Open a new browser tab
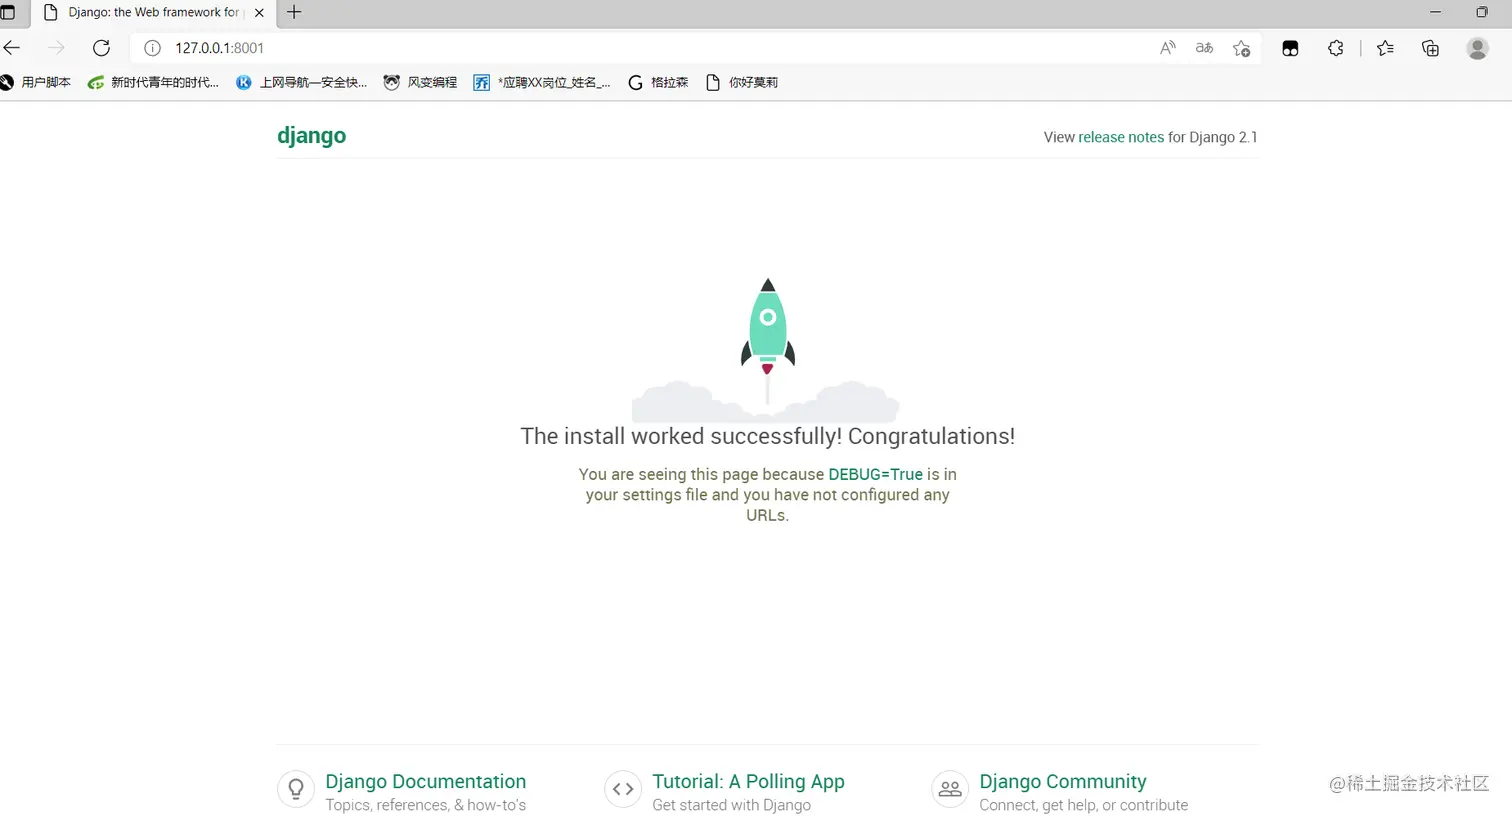Viewport: 1512px width, 816px height. [x=294, y=13]
